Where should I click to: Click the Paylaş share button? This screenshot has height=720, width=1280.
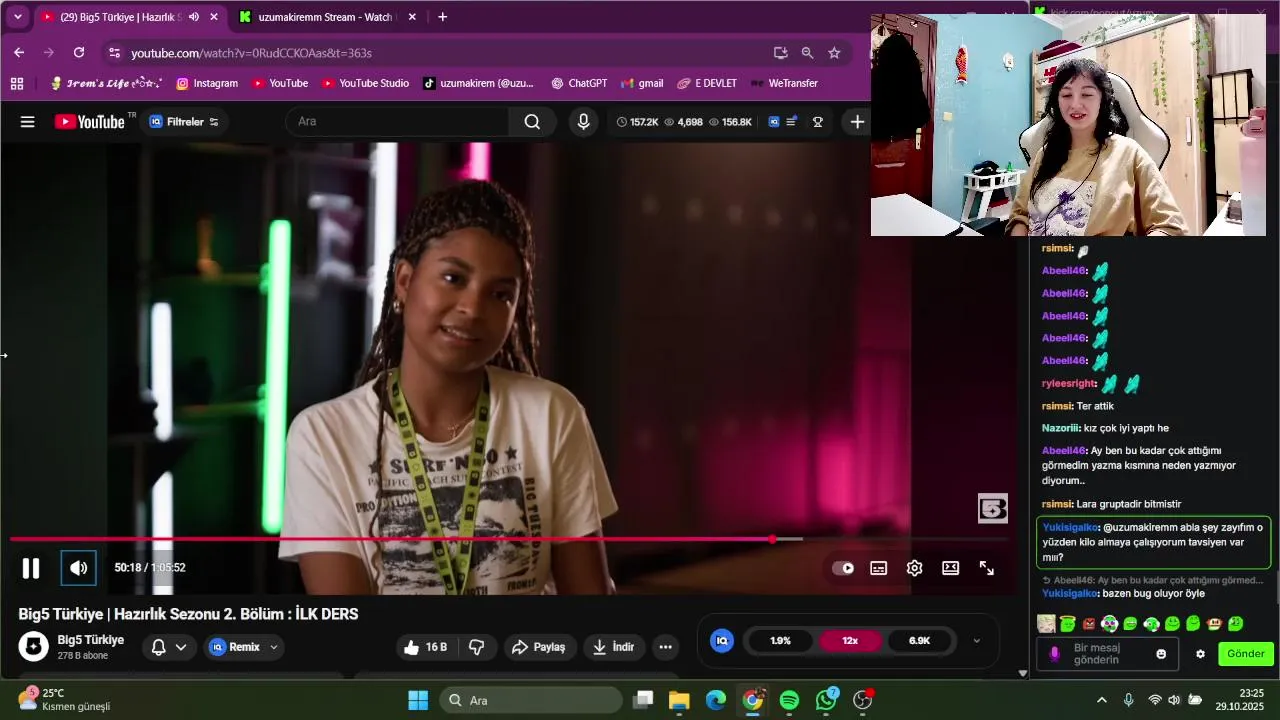pos(538,647)
